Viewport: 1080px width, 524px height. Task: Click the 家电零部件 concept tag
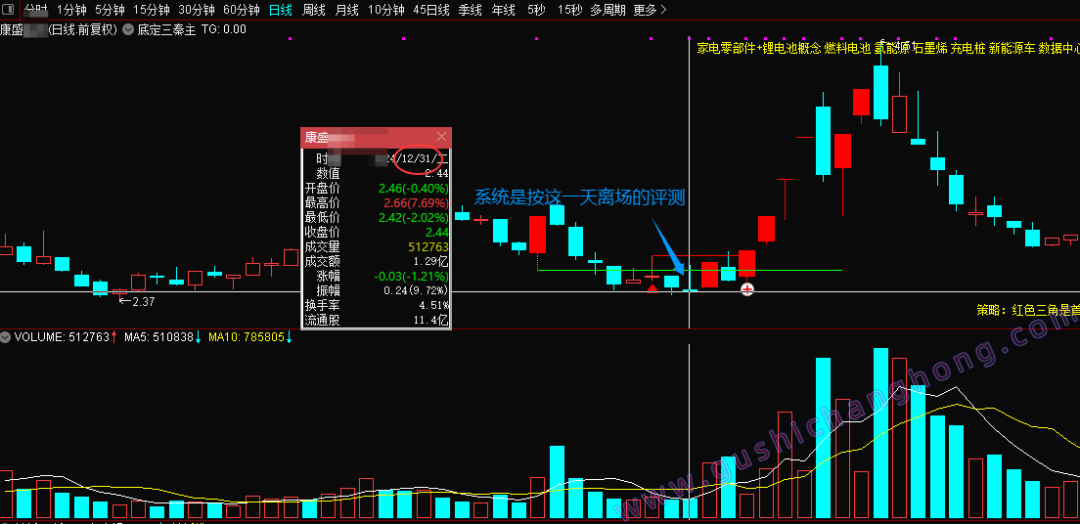726,48
